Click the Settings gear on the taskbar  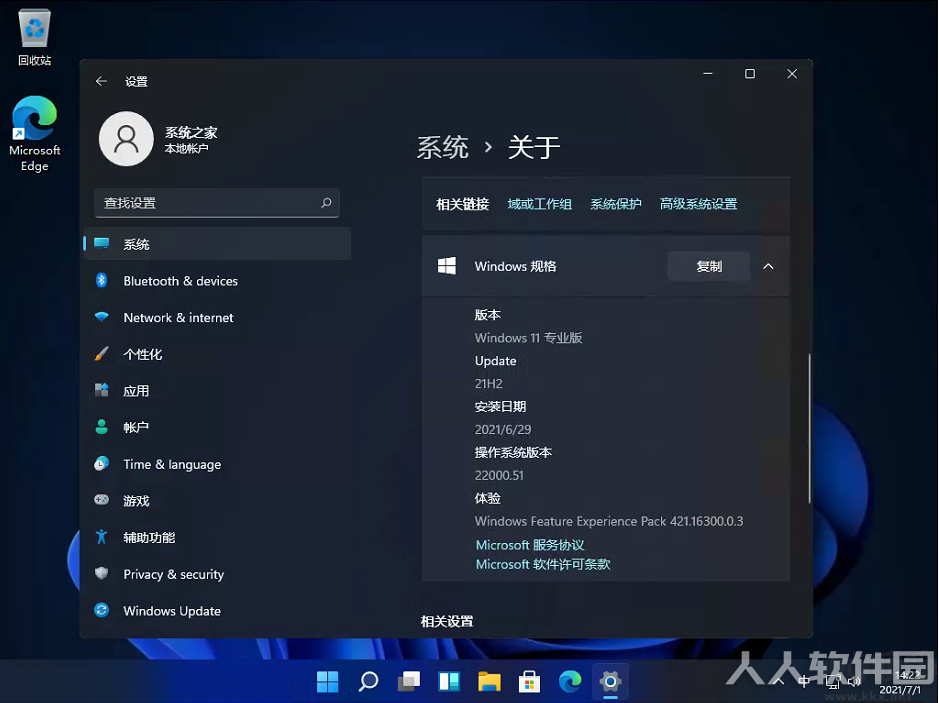pos(610,681)
